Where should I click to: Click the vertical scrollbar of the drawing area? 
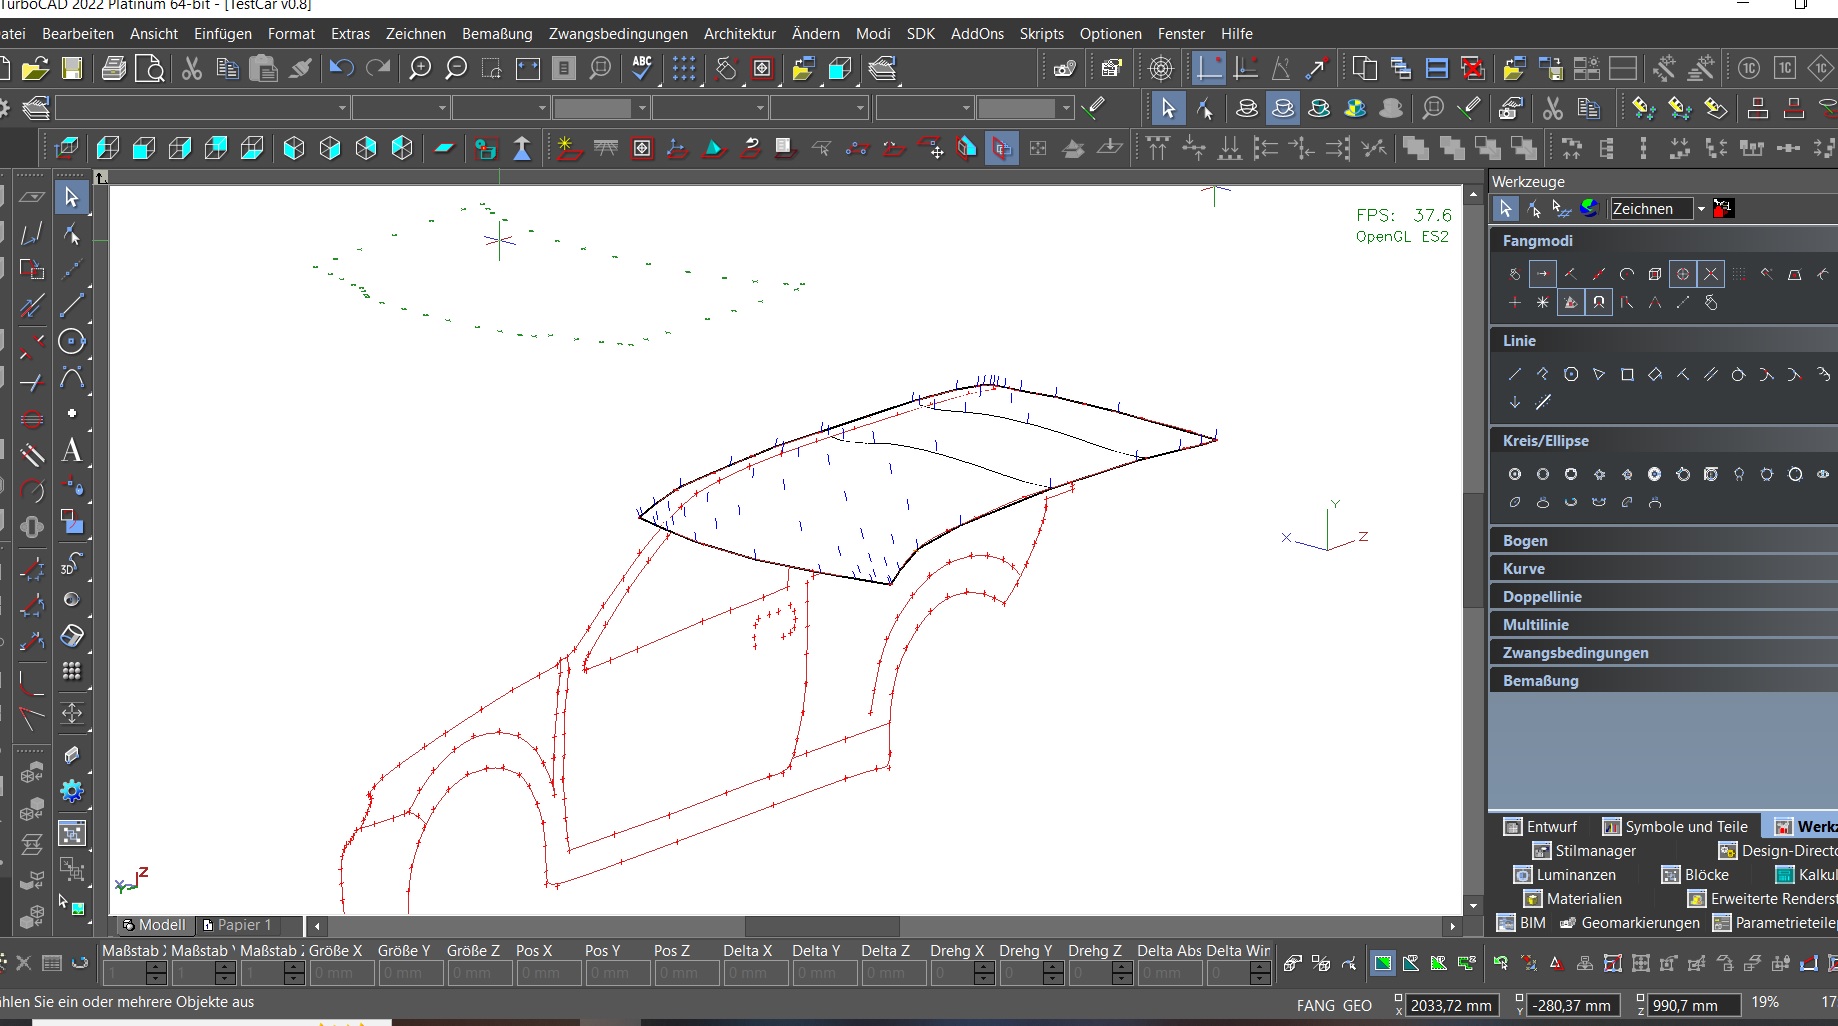pyautogui.click(x=1473, y=550)
